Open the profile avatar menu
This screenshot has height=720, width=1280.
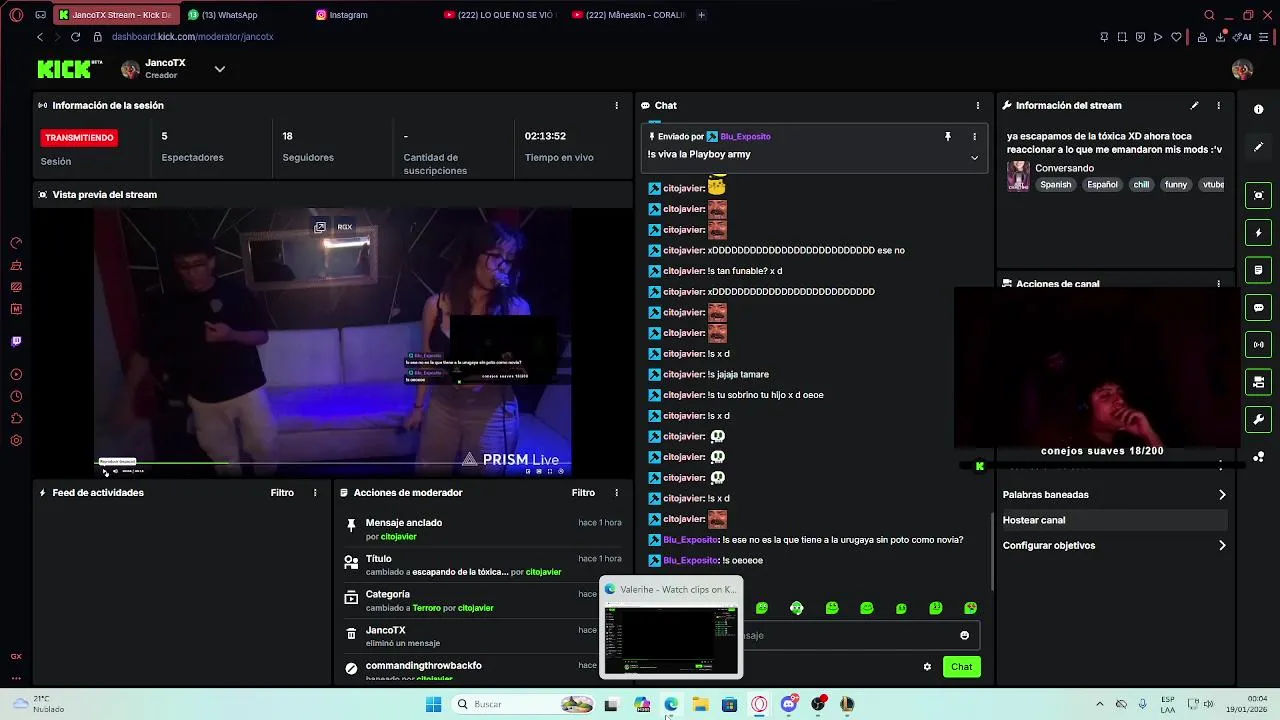coord(1242,69)
